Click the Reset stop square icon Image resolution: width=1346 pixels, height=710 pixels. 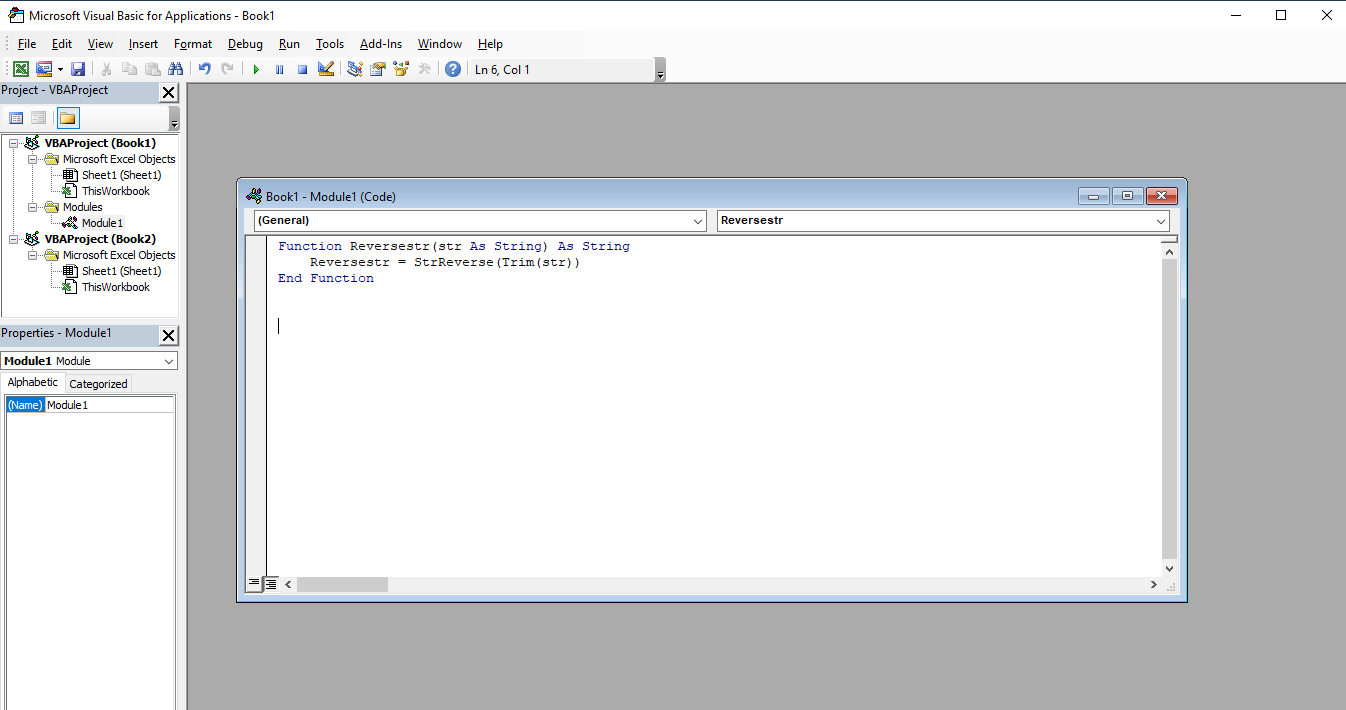(302, 69)
